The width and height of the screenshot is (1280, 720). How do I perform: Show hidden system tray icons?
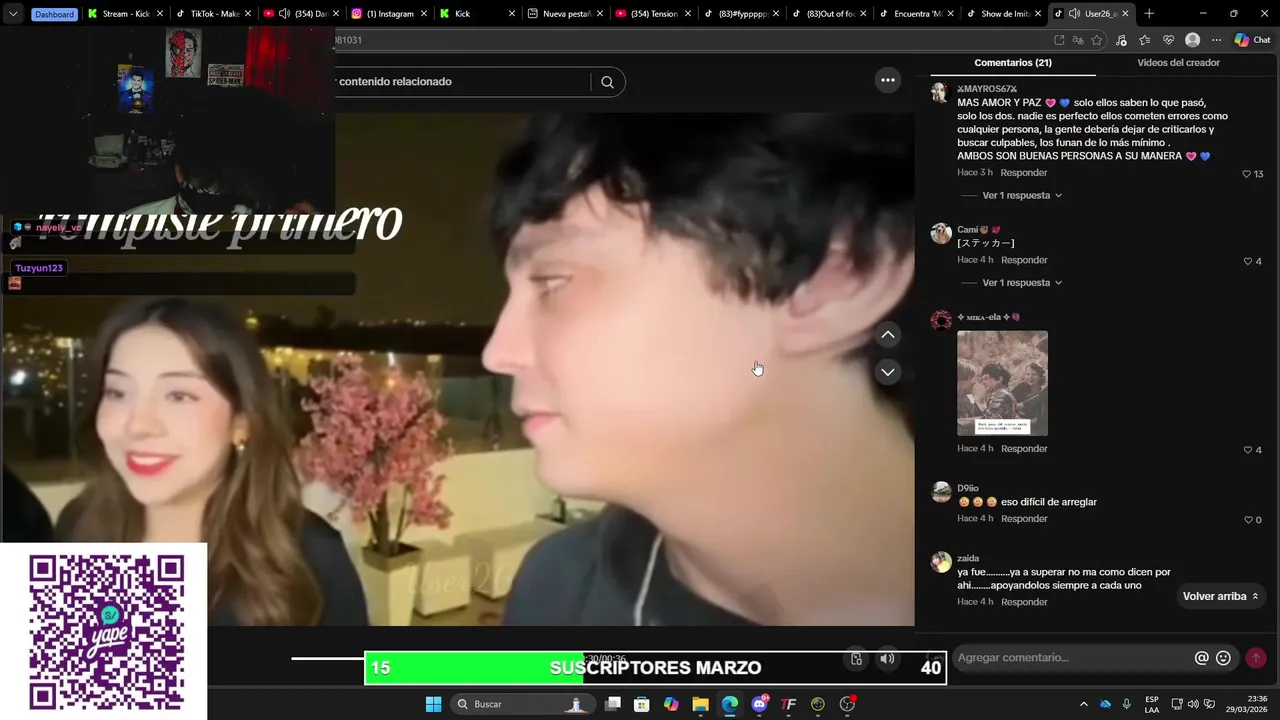click(x=1083, y=704)
